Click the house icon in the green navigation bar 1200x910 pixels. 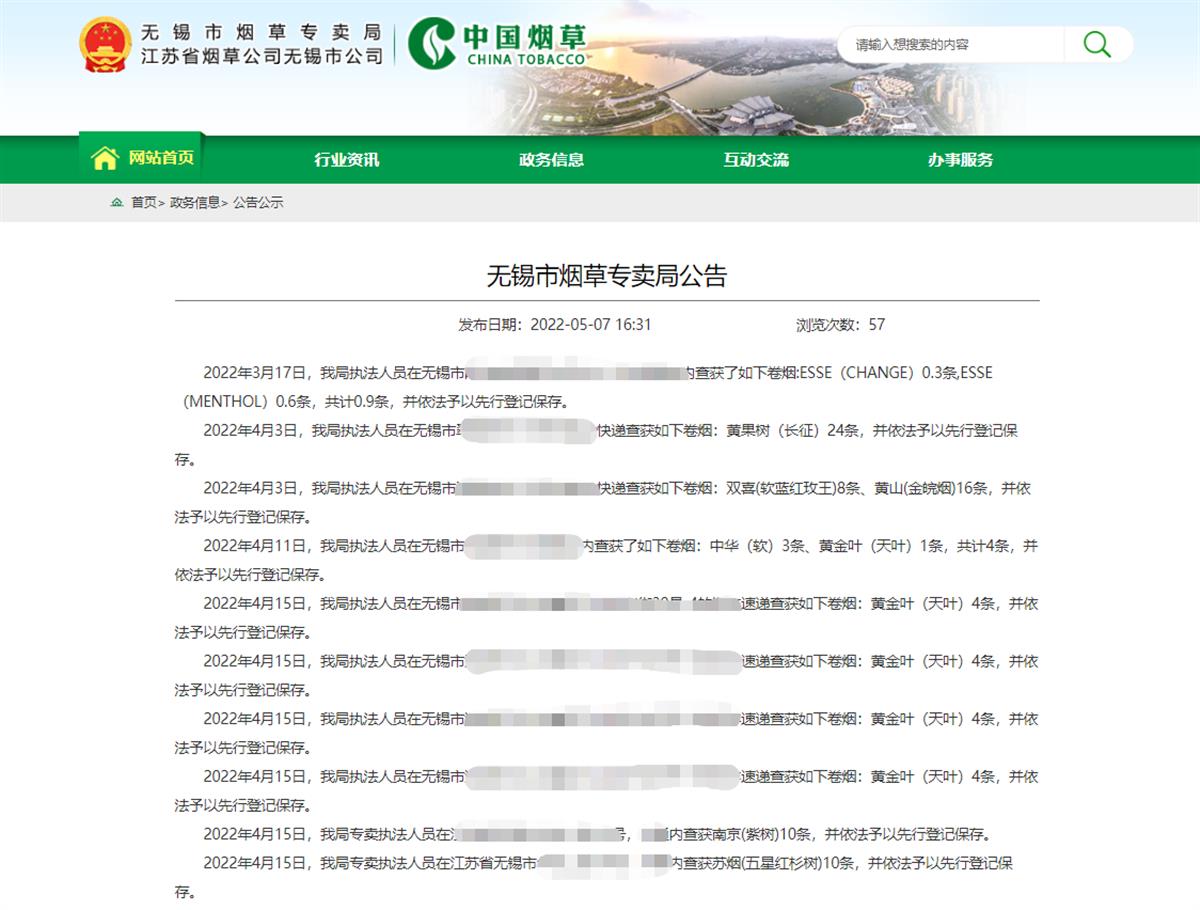click(x=104, y=158)
